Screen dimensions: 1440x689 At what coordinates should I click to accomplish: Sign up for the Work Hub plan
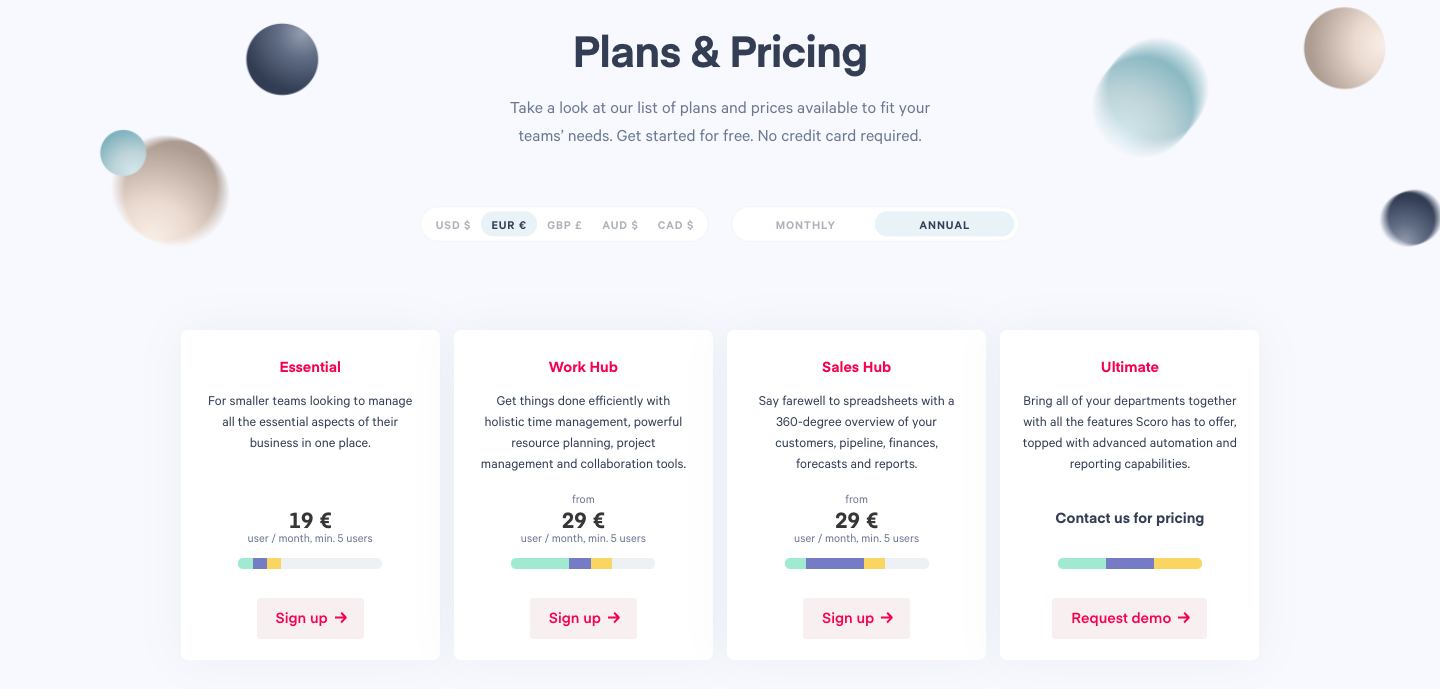coord(583,618)
